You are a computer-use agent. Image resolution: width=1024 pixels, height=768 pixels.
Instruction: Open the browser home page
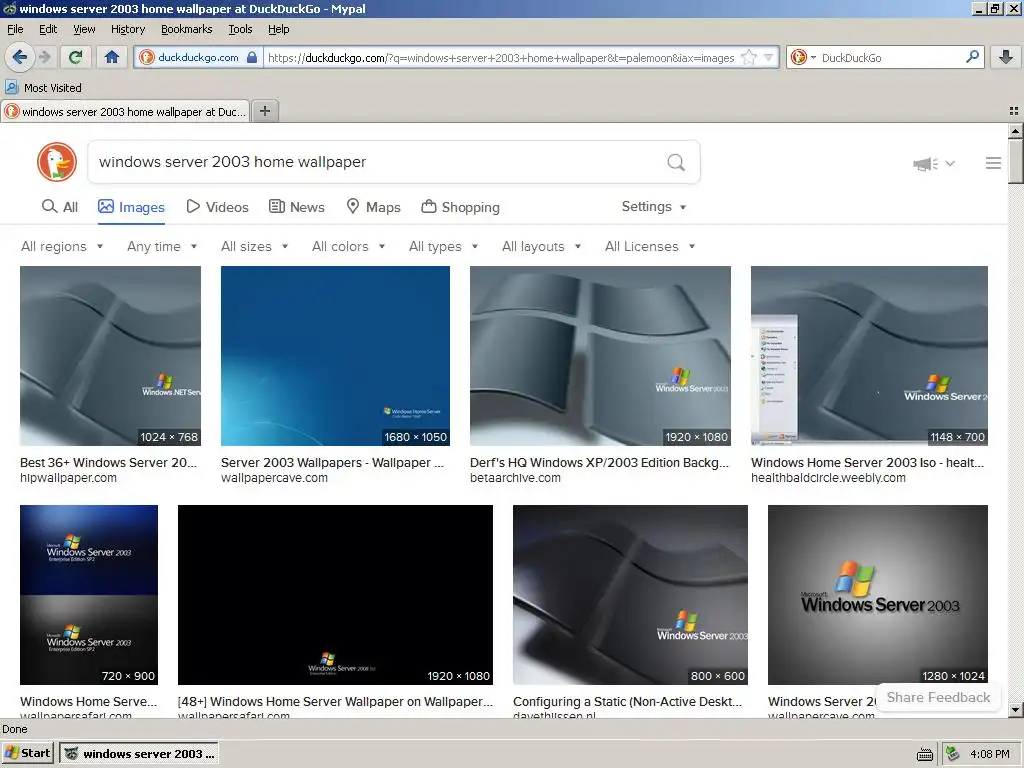point(112,57)
